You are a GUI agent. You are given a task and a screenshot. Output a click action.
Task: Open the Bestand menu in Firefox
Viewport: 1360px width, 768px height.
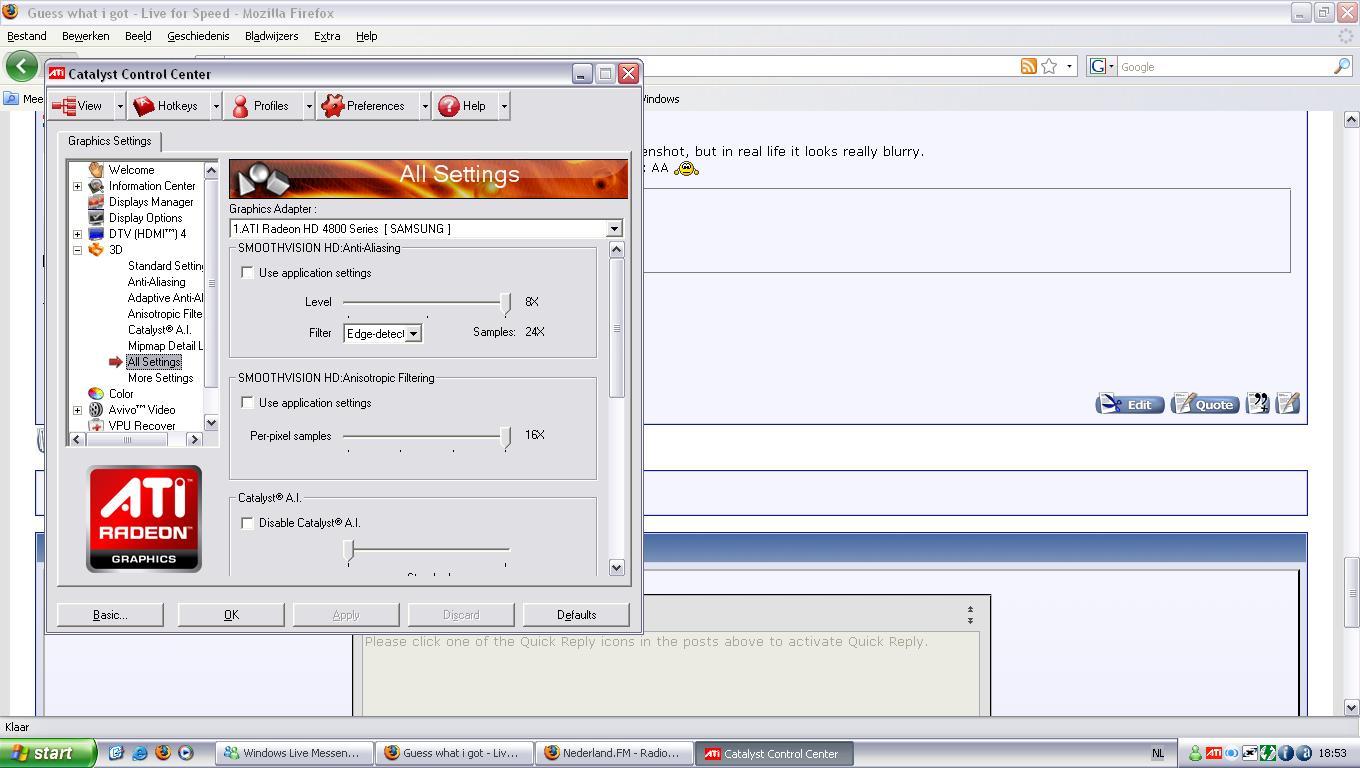coord(27,36)
